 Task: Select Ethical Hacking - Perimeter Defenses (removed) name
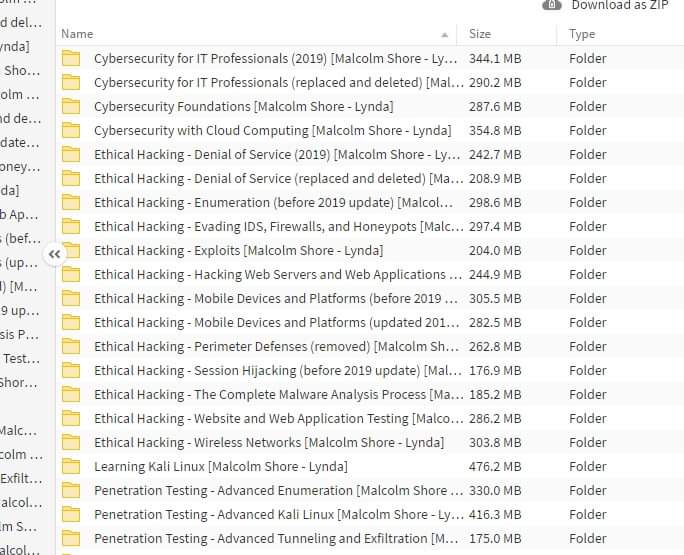(x=277, y=346)
